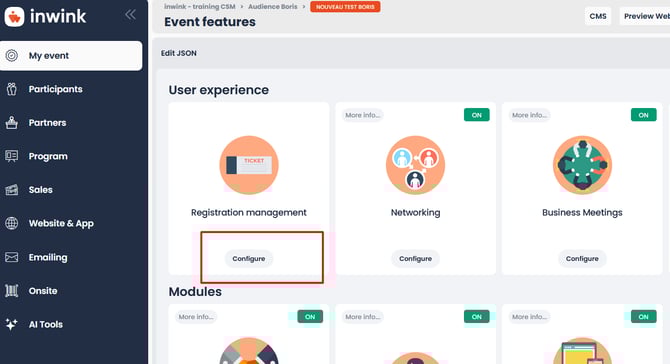
Task: Open AI Tools section
Action: point(46,325)
